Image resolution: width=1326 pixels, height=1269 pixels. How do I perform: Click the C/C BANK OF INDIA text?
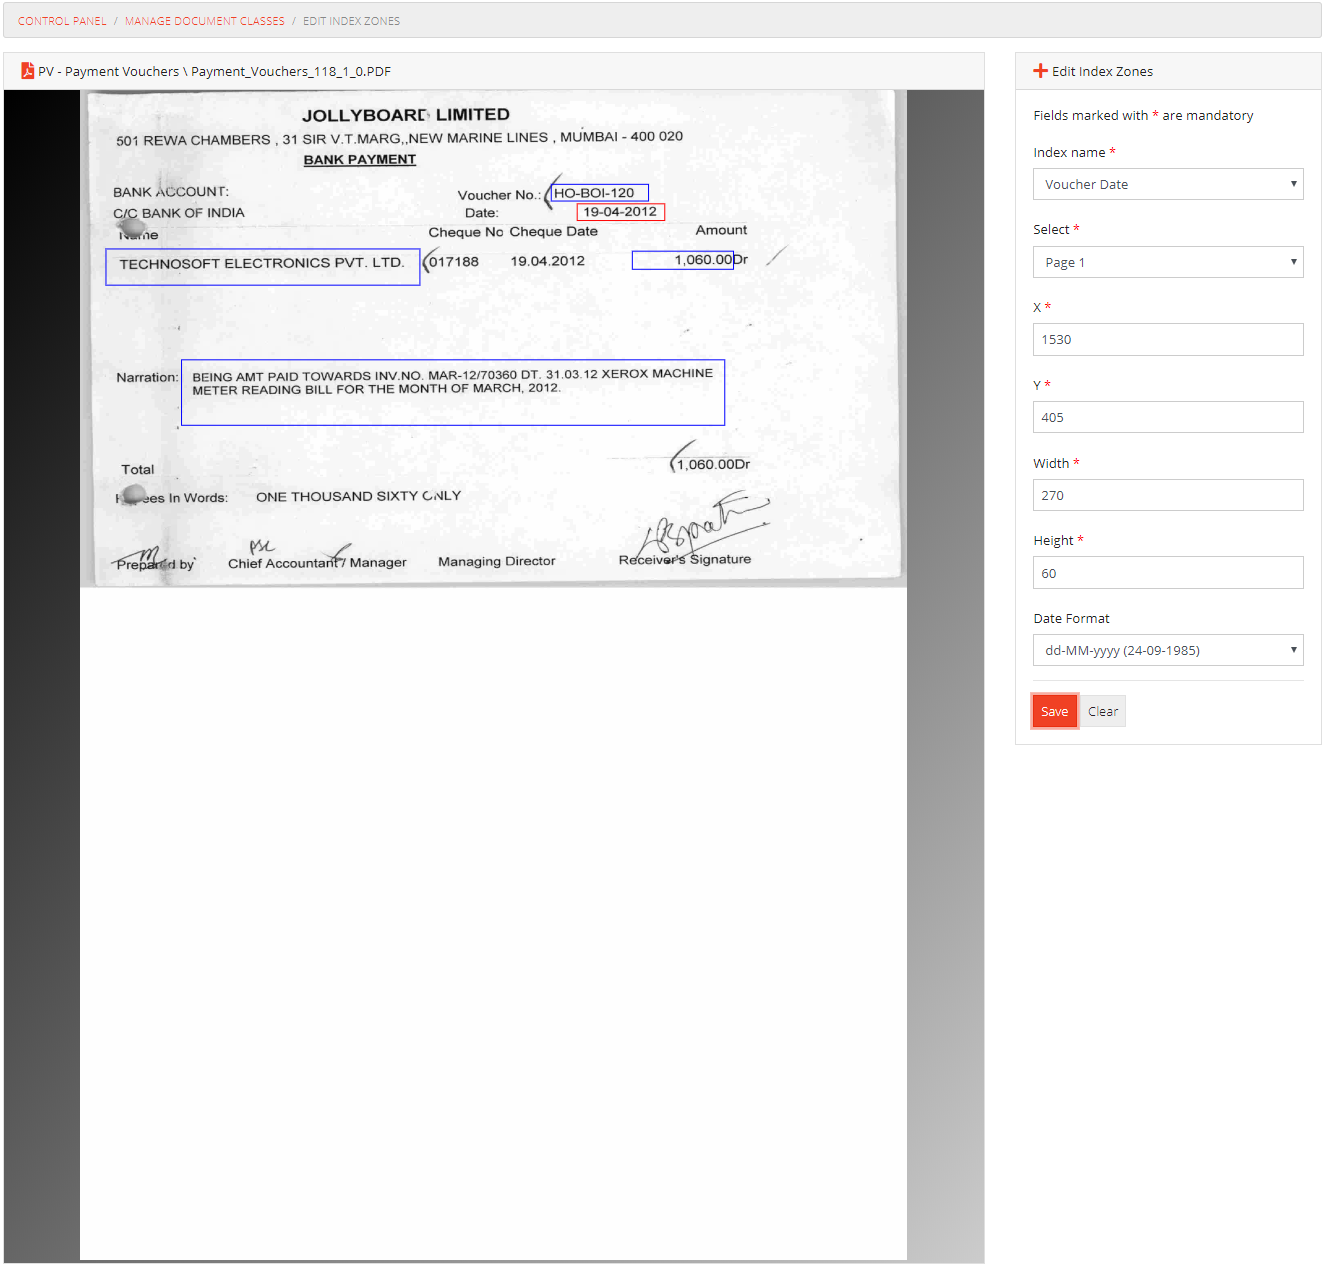(x=179, y=213)
